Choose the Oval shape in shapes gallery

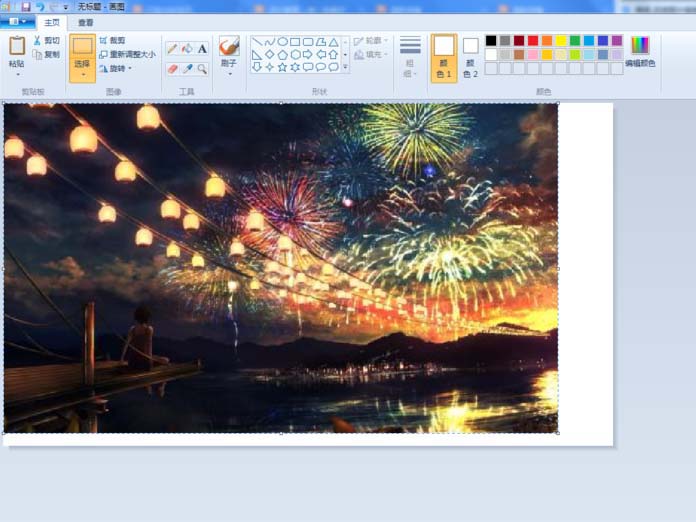point(282,42)
